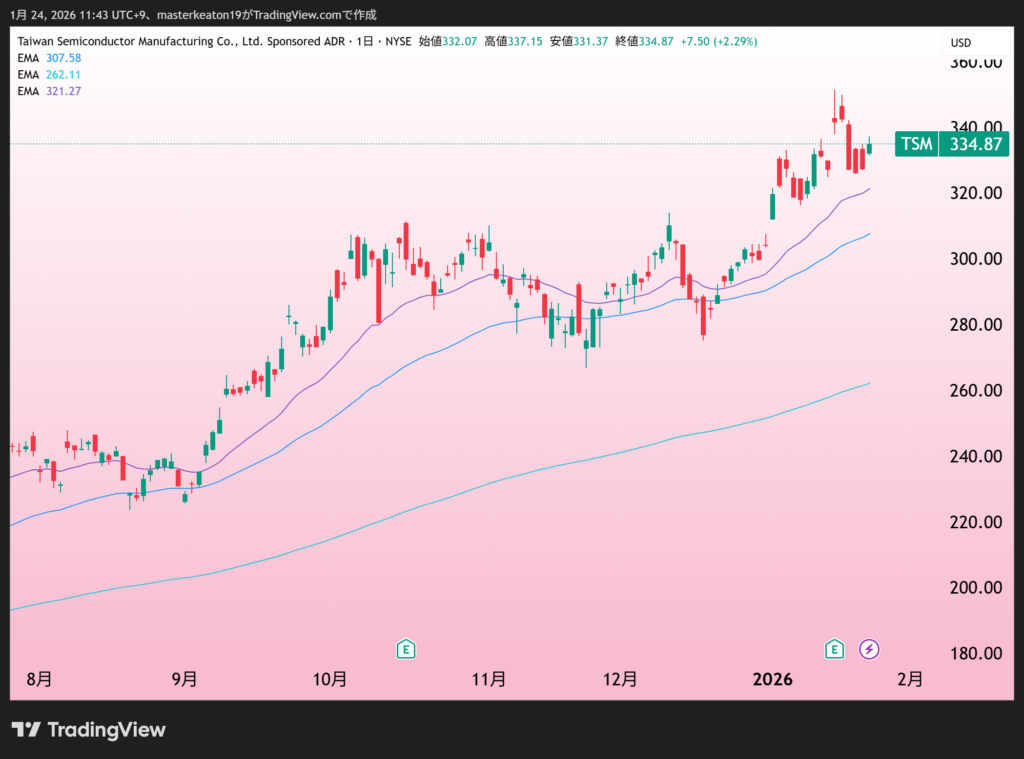Click the January 2026 earnings E marker

(834, 649)
